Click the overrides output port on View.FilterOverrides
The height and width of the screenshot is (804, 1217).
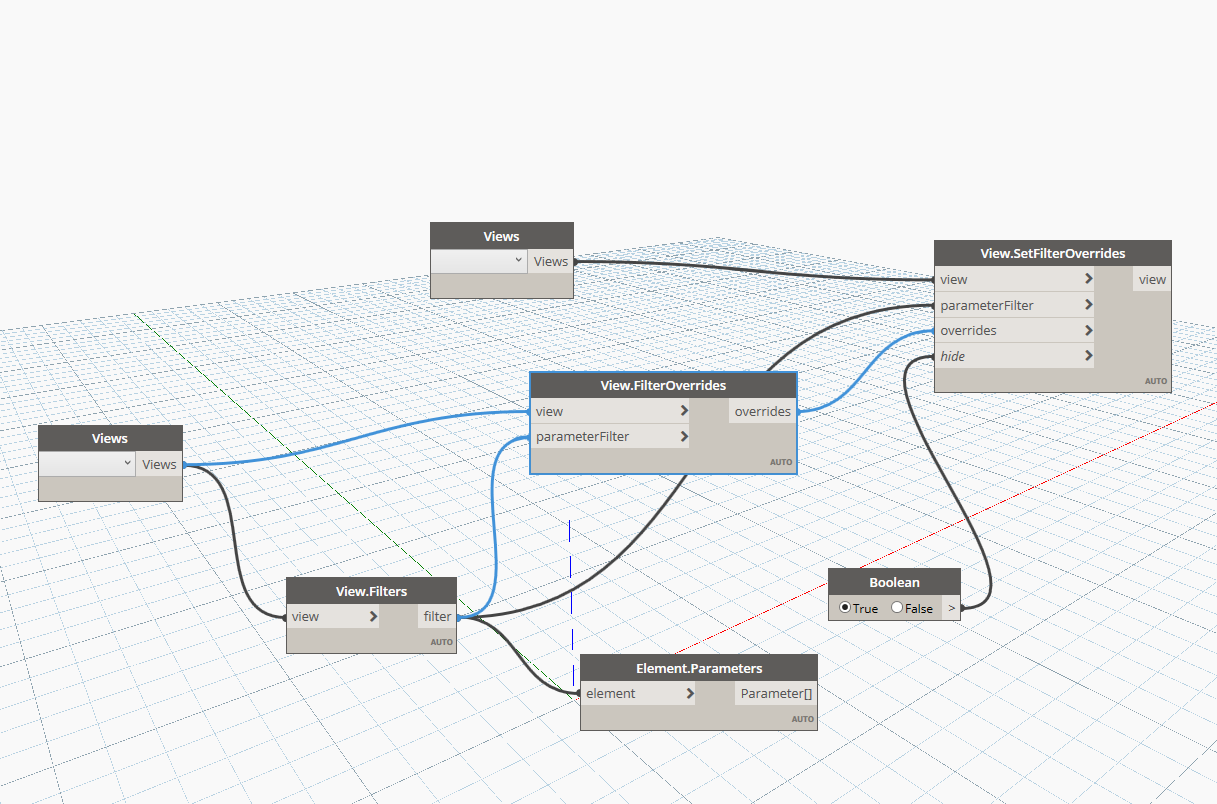[762, 411]
